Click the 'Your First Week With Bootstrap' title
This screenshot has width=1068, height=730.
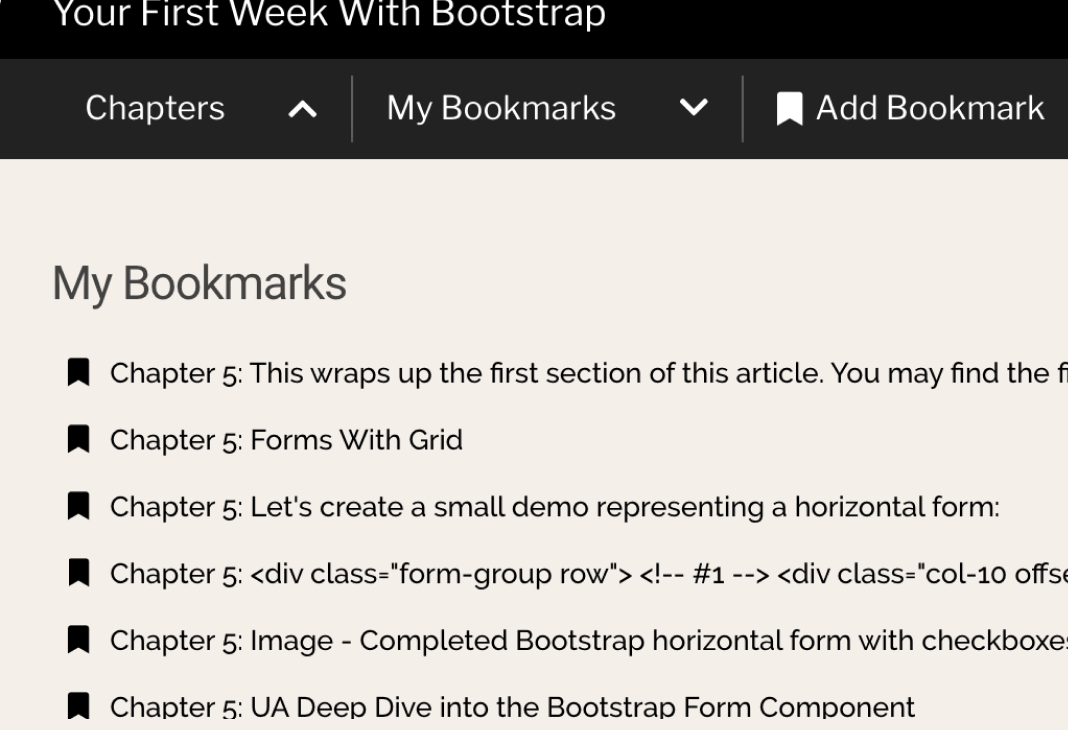(x=328, y=15)
